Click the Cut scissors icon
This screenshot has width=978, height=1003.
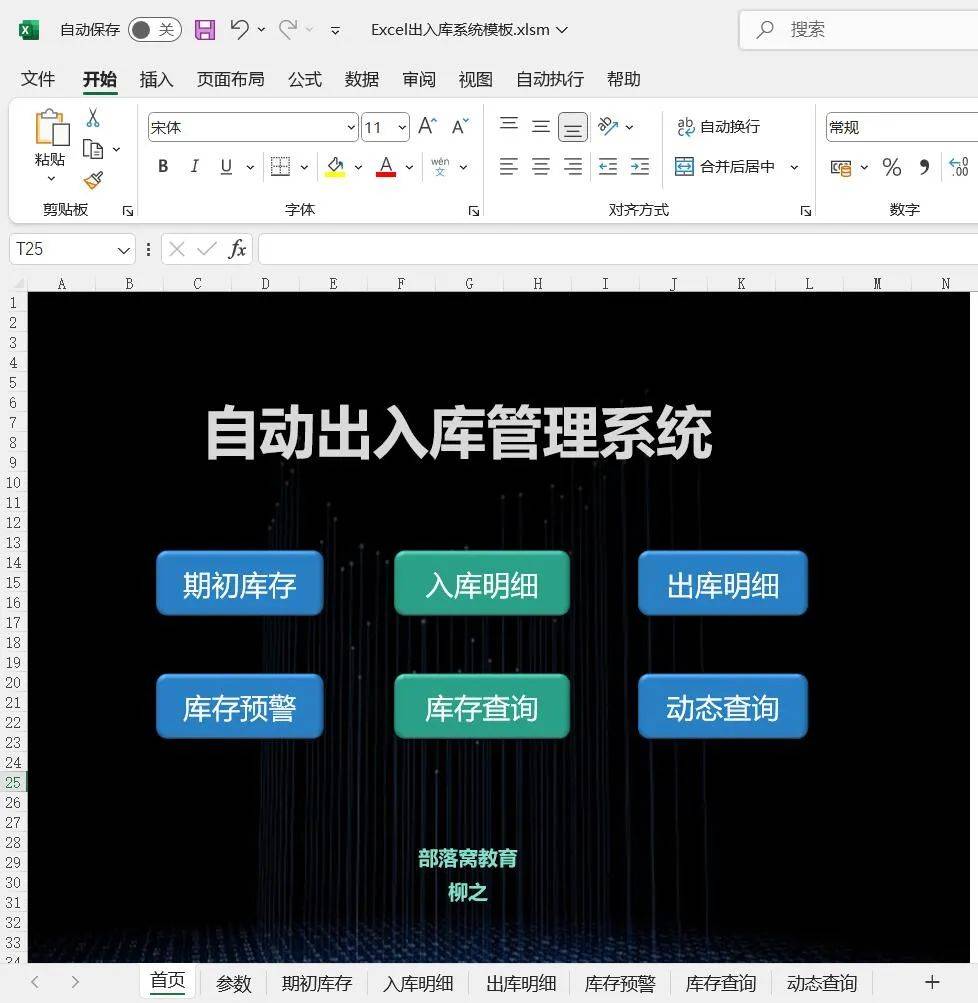tap(93, 118)
